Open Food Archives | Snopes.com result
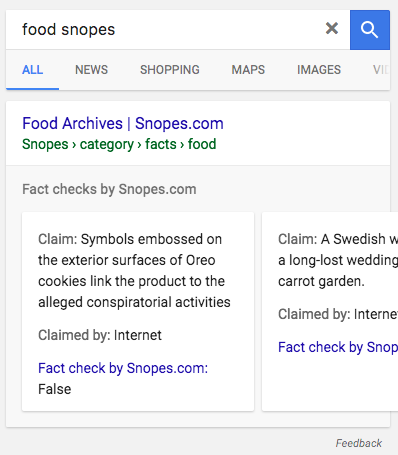Image resolution: width=398 pixels, height=455 pixels. tap(123, 123)
